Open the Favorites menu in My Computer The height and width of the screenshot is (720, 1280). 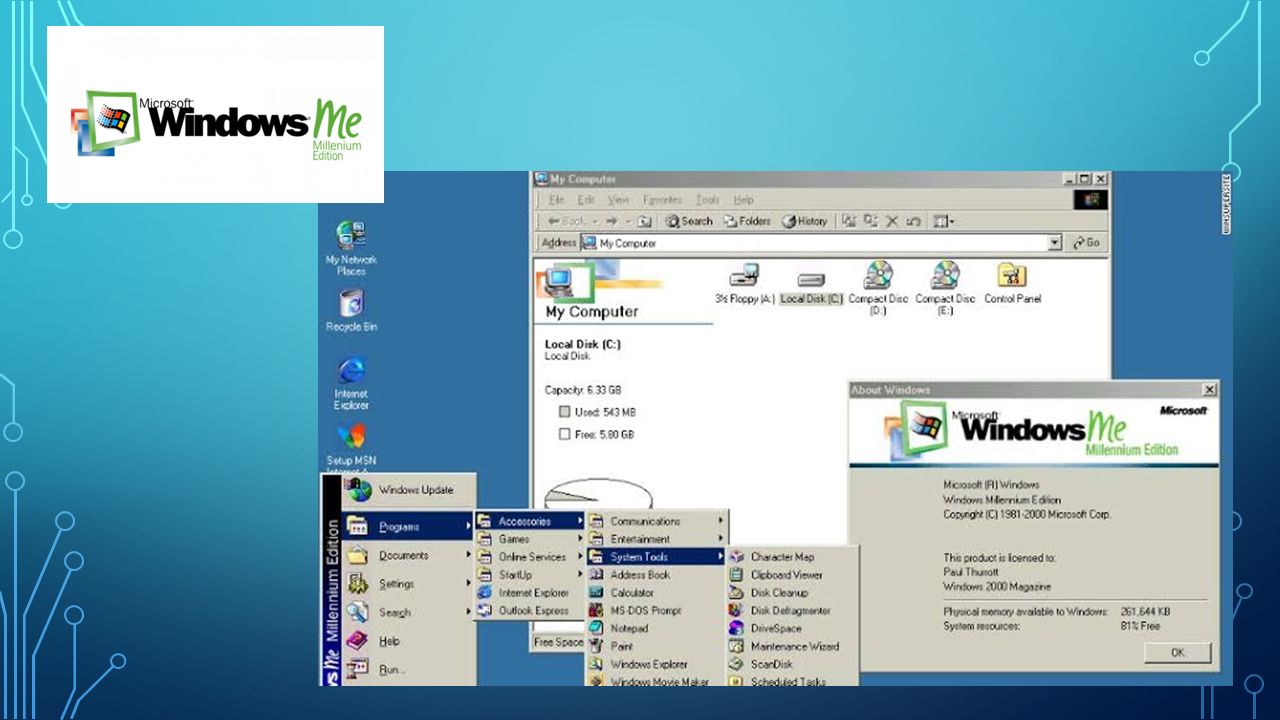click(662, 200)
